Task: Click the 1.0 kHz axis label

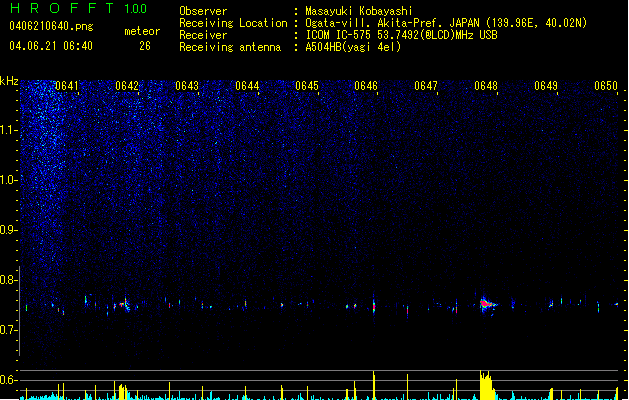Action: (x=8, y=180)
